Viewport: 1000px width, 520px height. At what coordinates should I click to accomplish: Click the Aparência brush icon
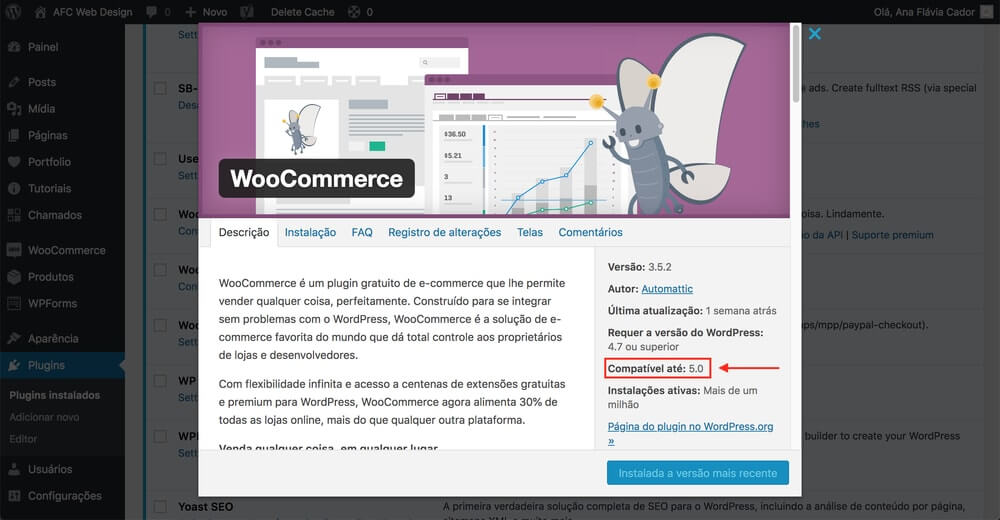14,339
